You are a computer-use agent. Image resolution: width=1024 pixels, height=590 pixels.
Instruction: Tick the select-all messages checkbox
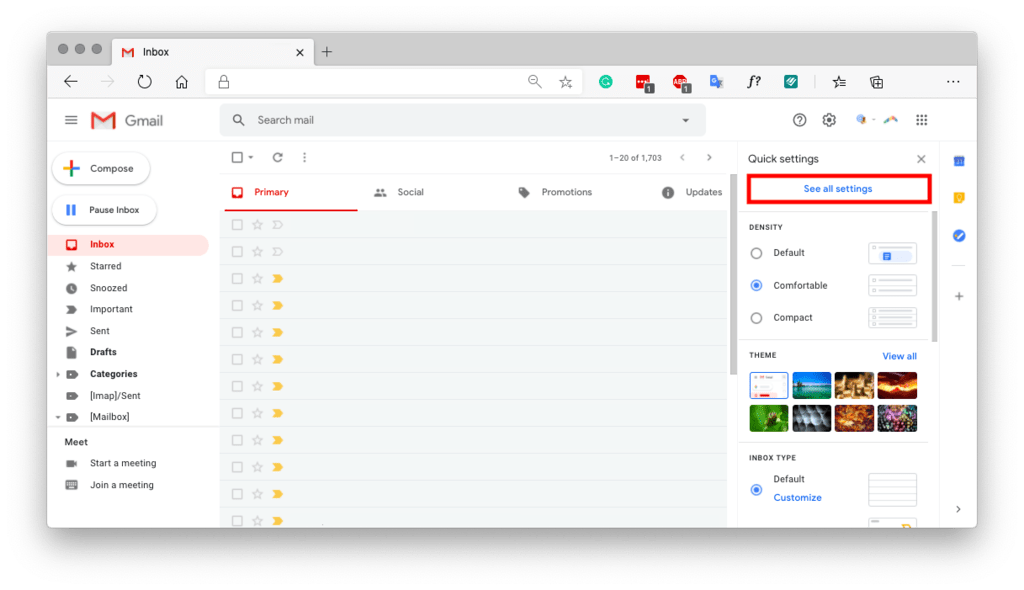point(237,157)
